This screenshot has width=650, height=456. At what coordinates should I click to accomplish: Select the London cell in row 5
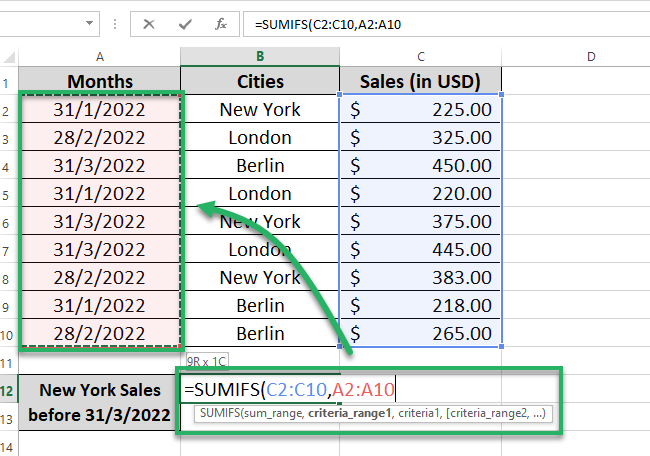coord(260,193)
